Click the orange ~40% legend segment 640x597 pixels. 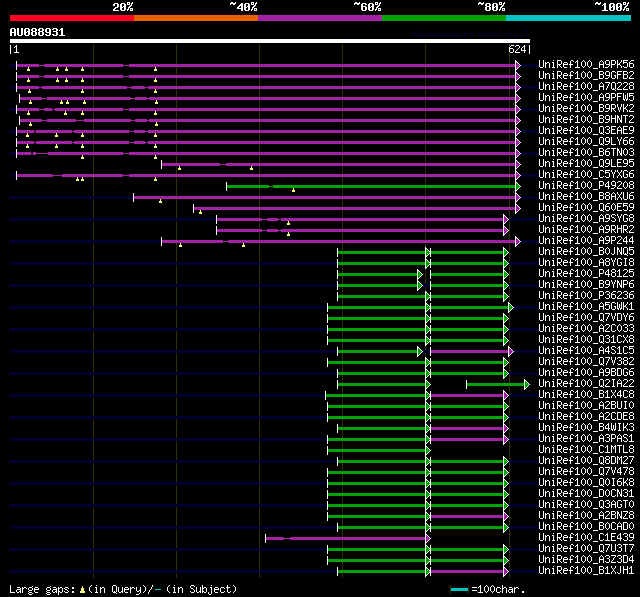tap(196, 18)
